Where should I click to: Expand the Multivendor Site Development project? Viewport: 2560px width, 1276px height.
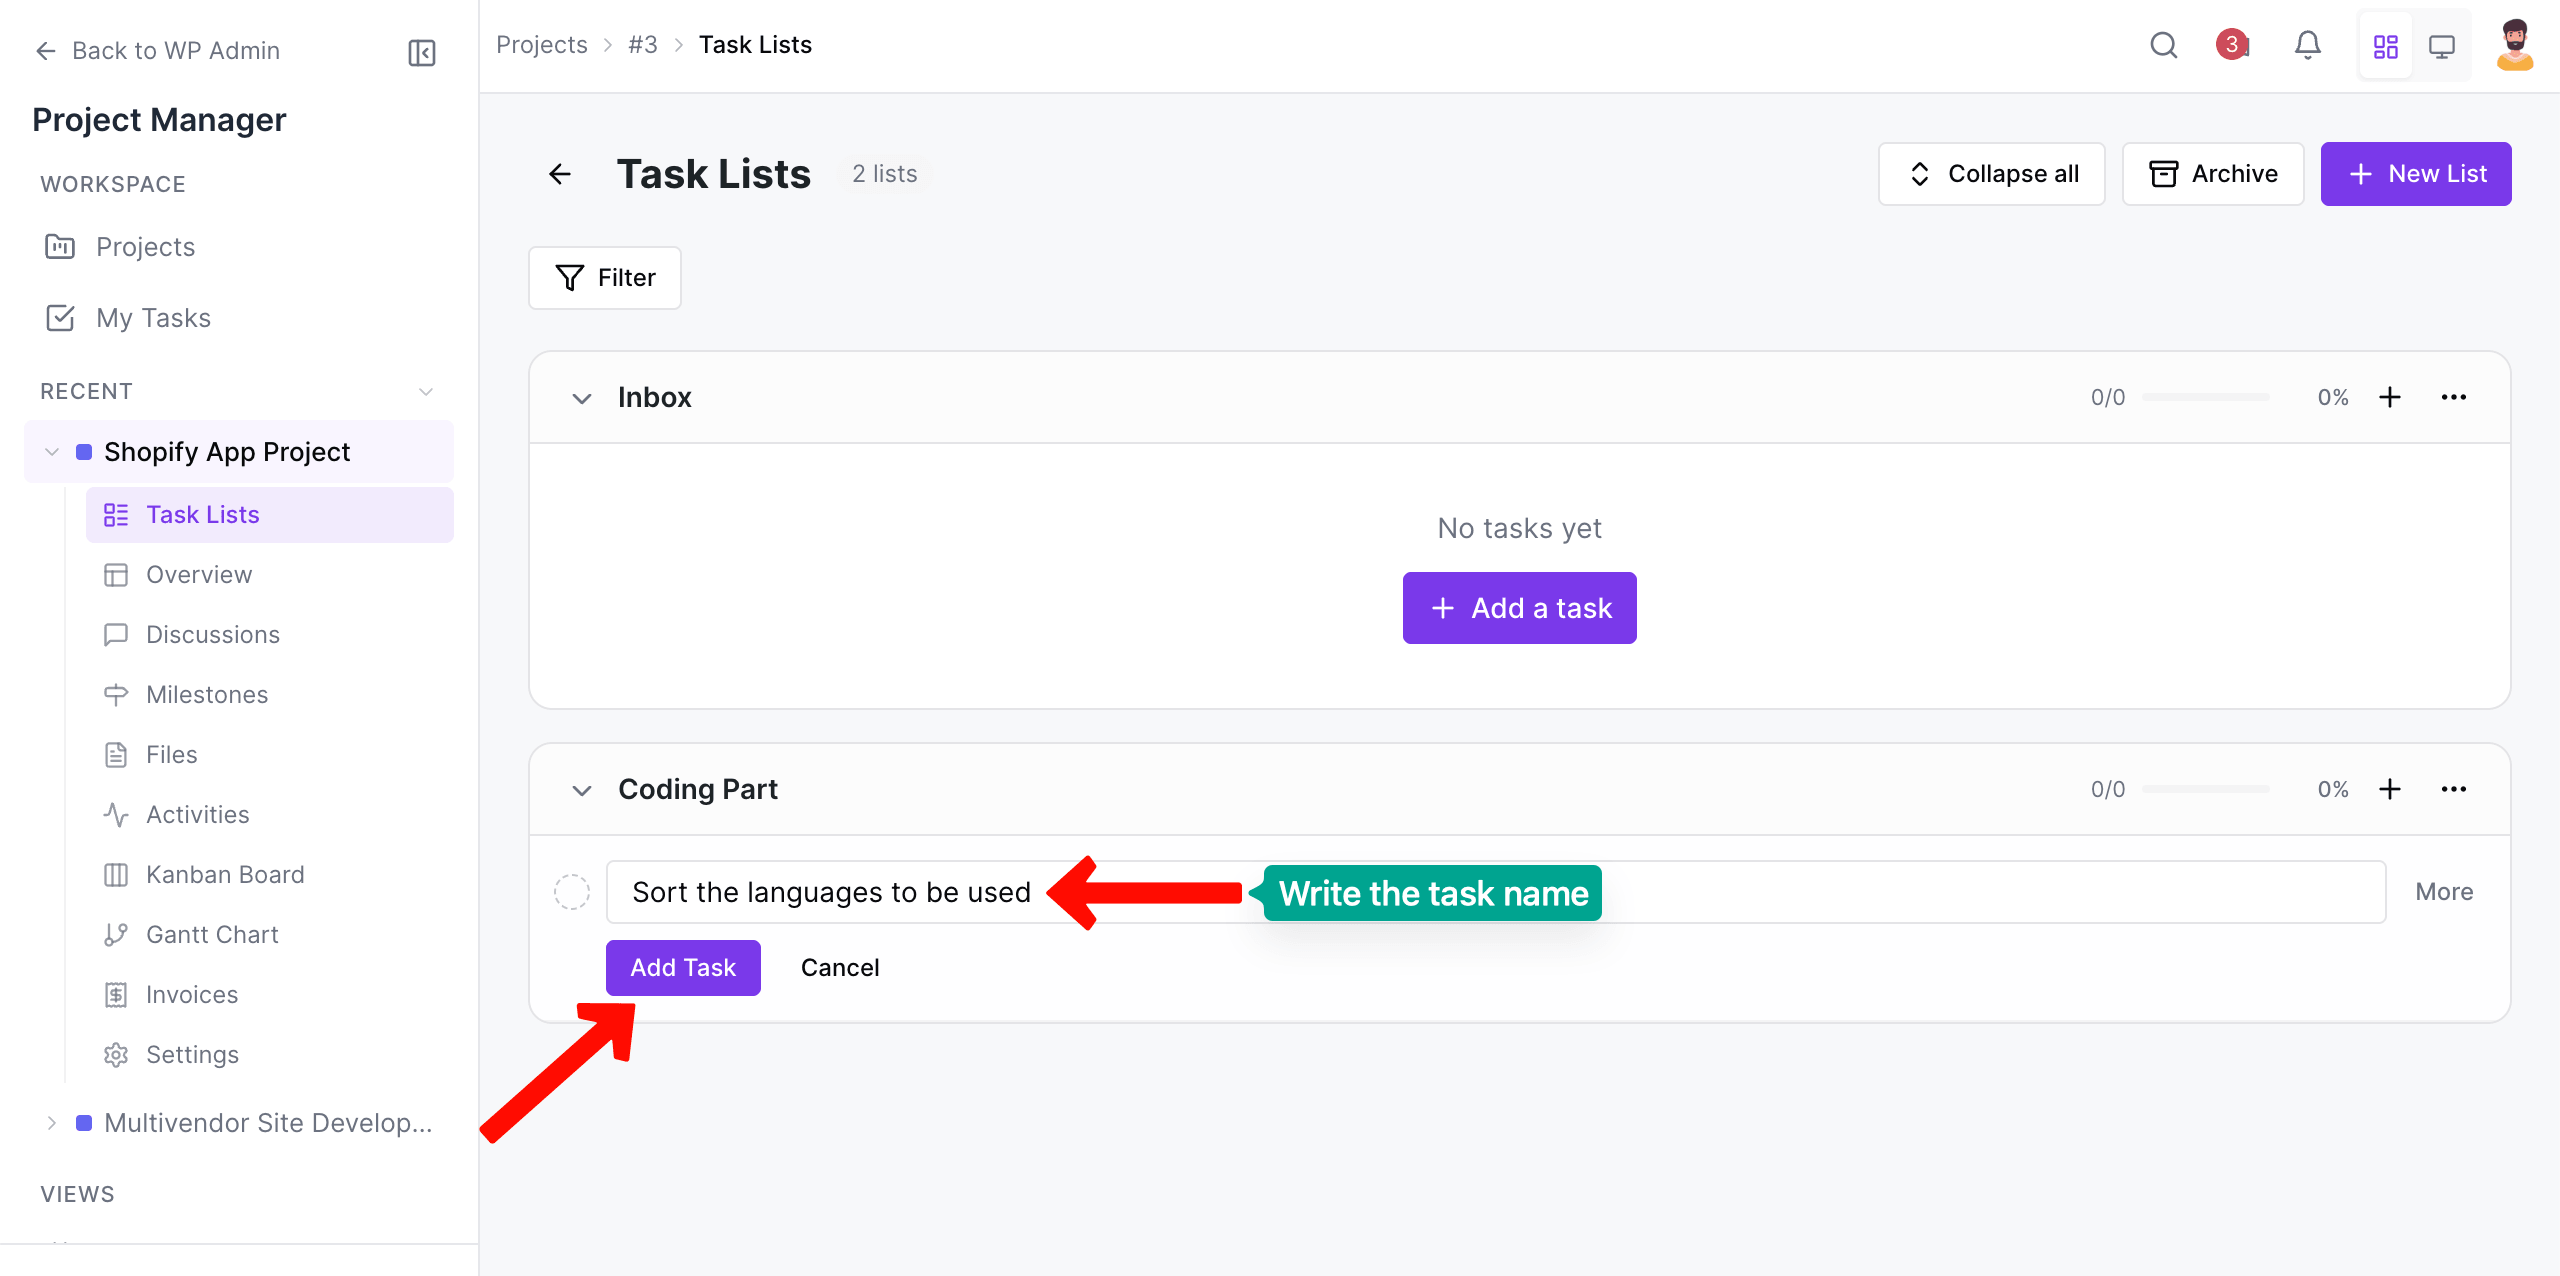(52, 1122)
